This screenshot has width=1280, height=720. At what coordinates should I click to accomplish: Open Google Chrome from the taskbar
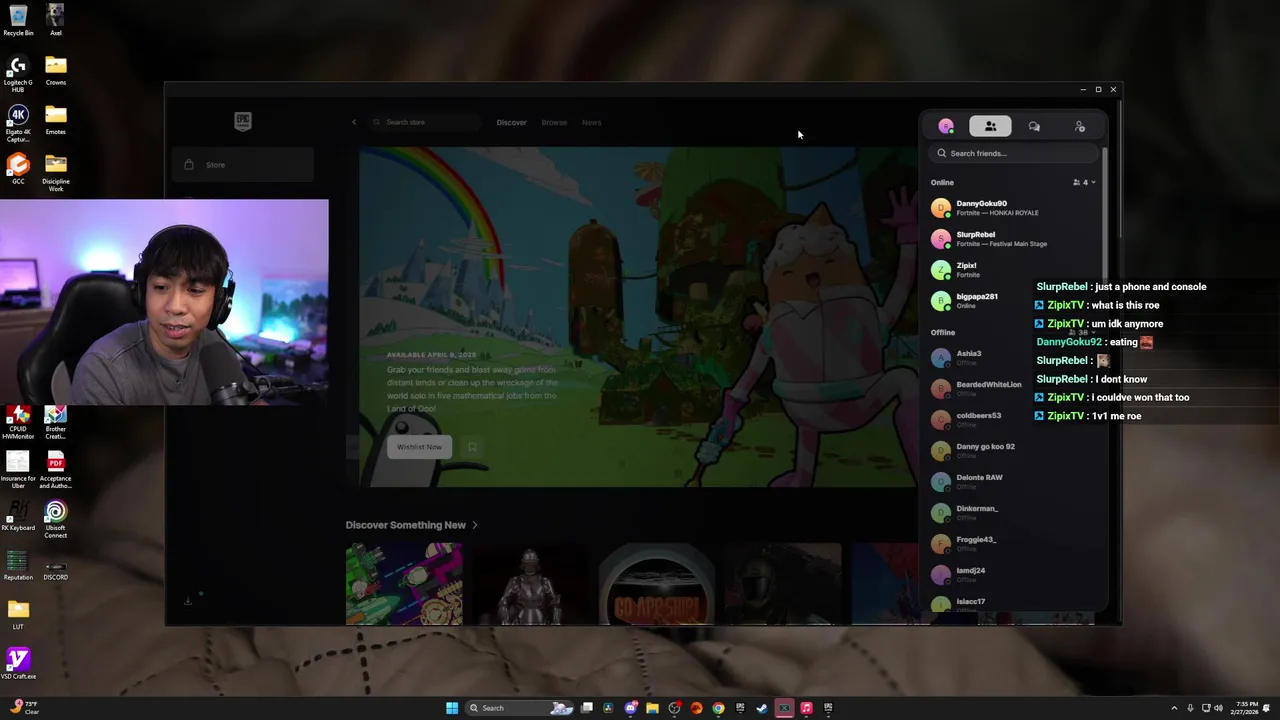(x=718, y=708)
